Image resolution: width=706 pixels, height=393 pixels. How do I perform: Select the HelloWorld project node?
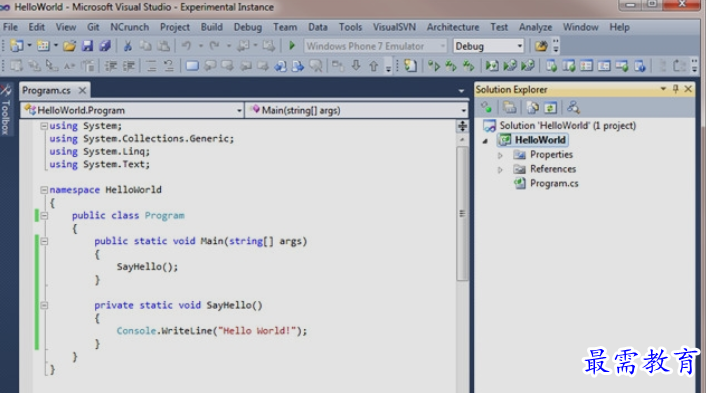pos(540,140)
